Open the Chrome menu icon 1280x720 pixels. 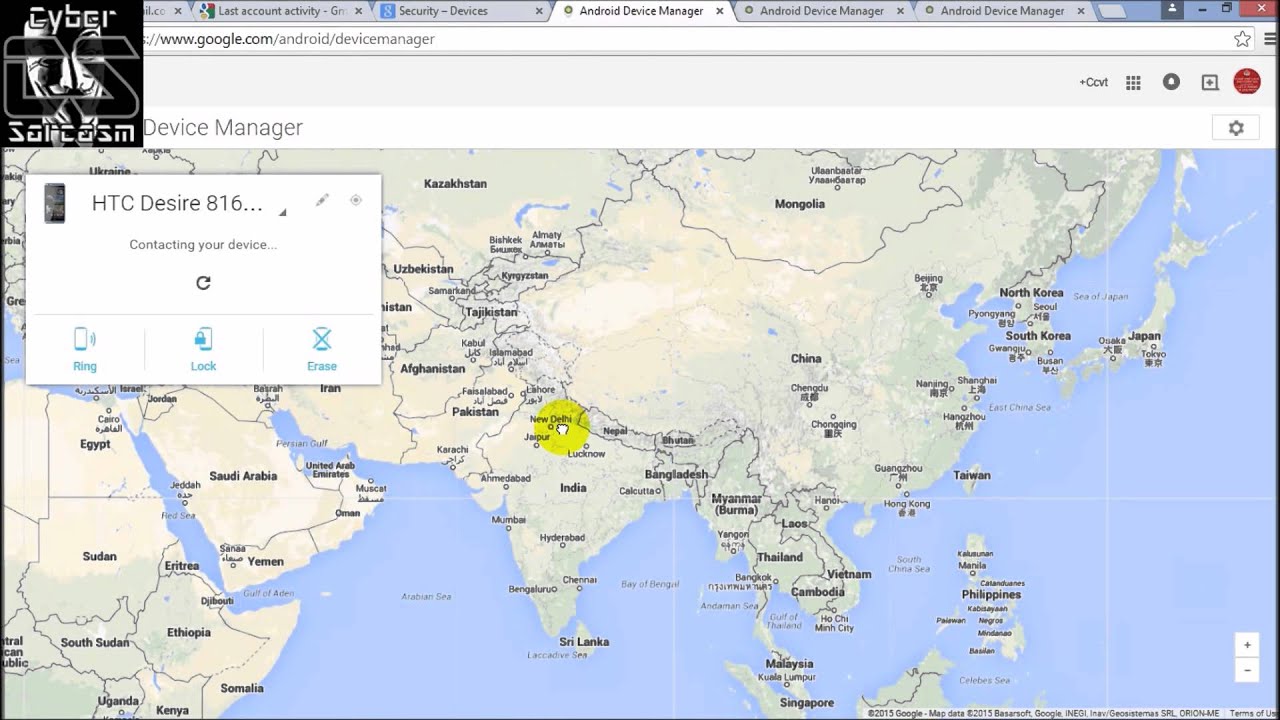click(x=1272, y=39)
